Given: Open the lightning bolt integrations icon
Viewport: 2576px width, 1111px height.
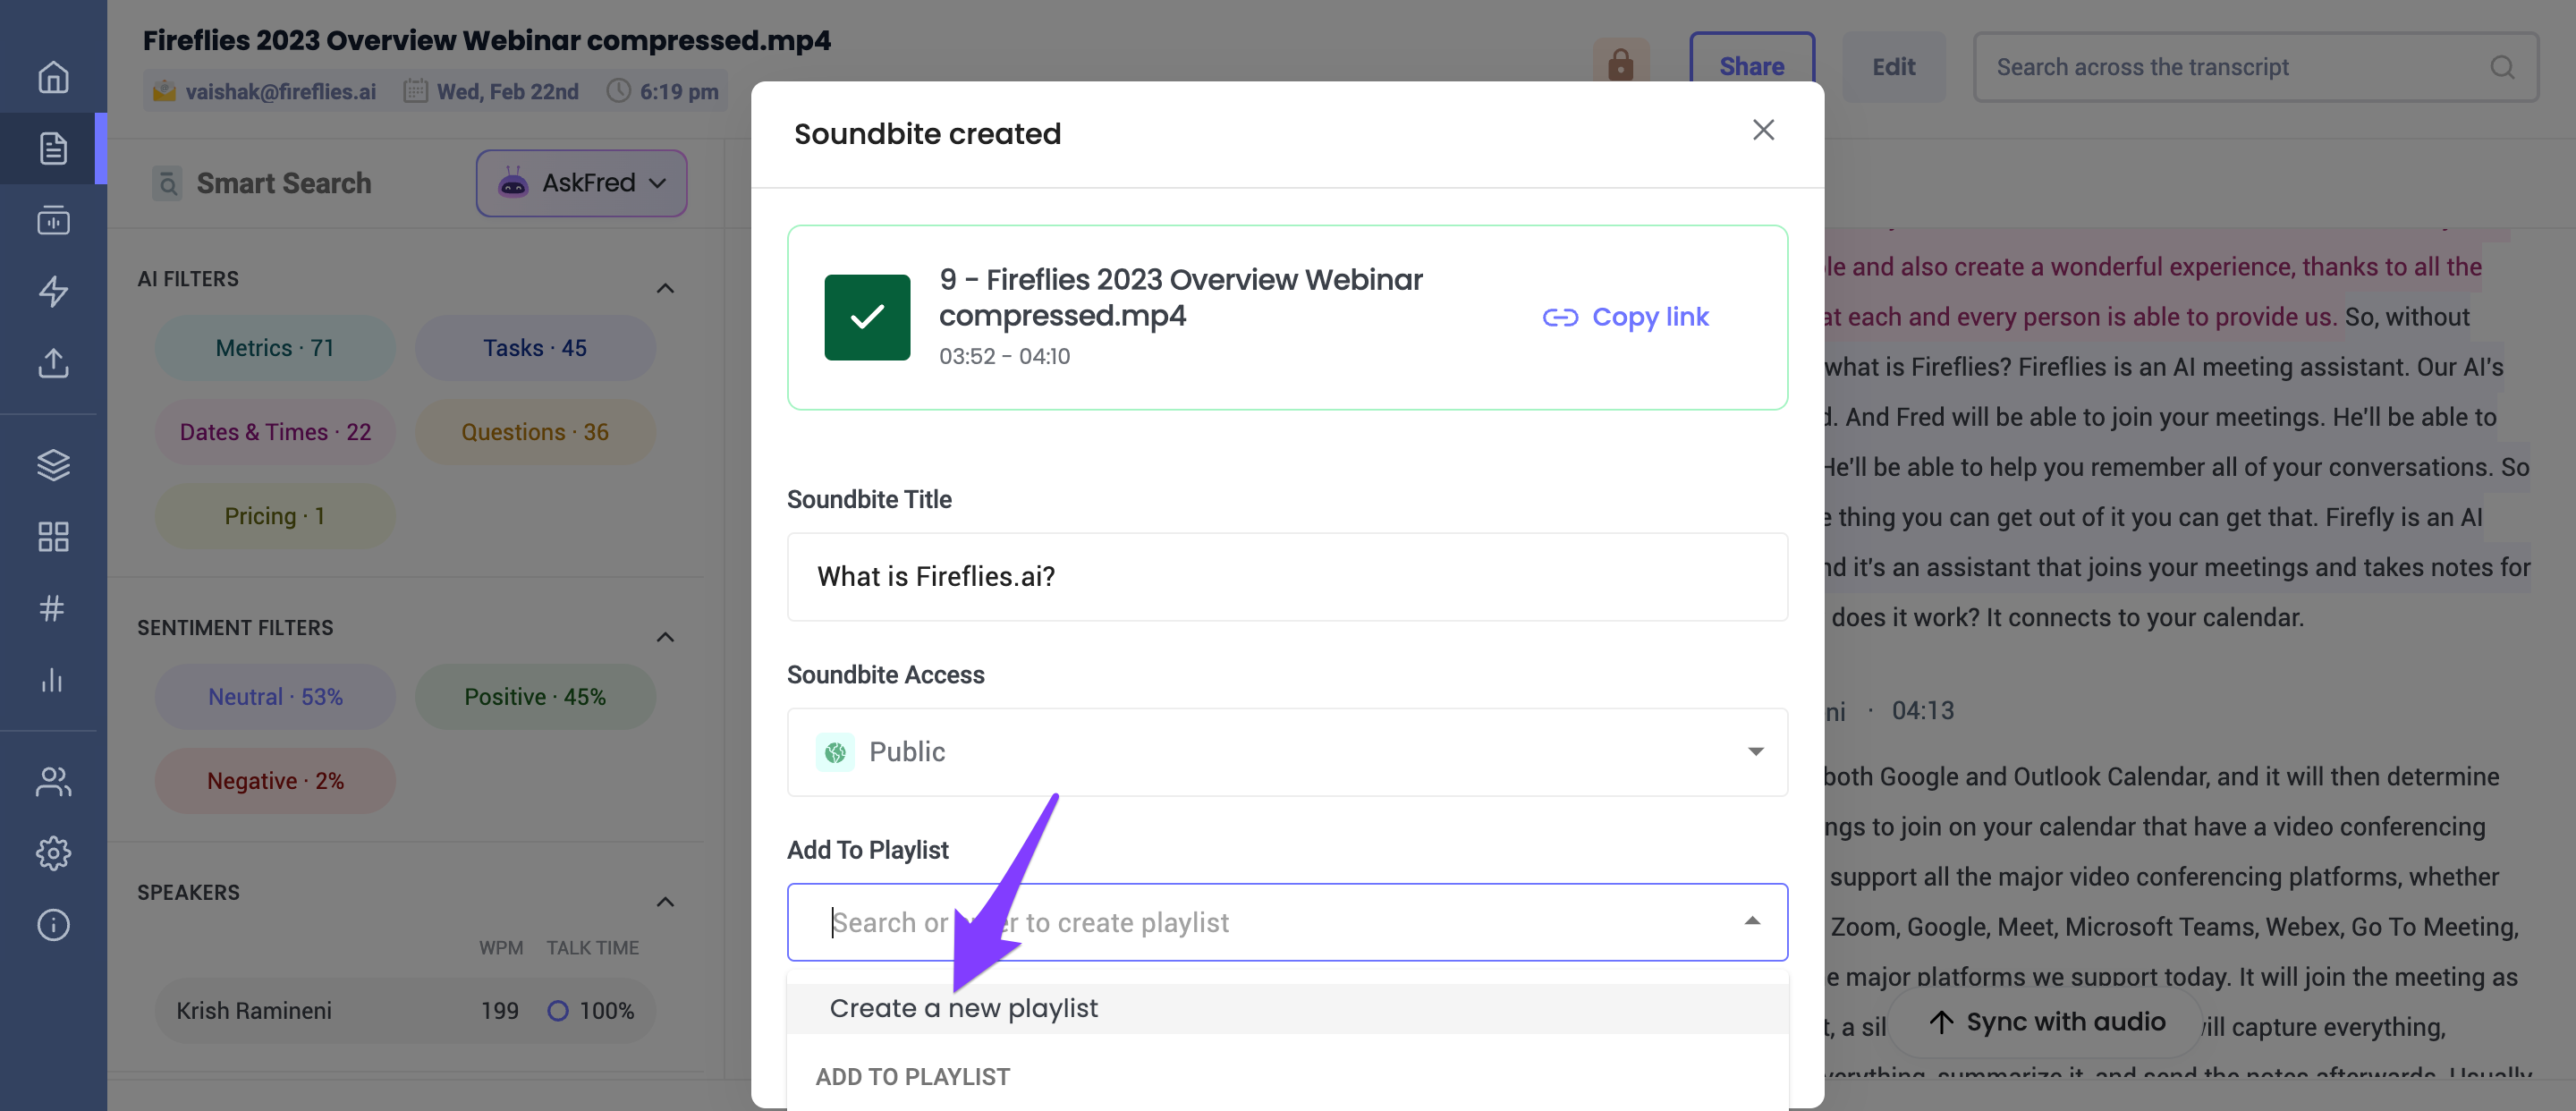Looking at the screenshot, I should (x=53, y=291).
